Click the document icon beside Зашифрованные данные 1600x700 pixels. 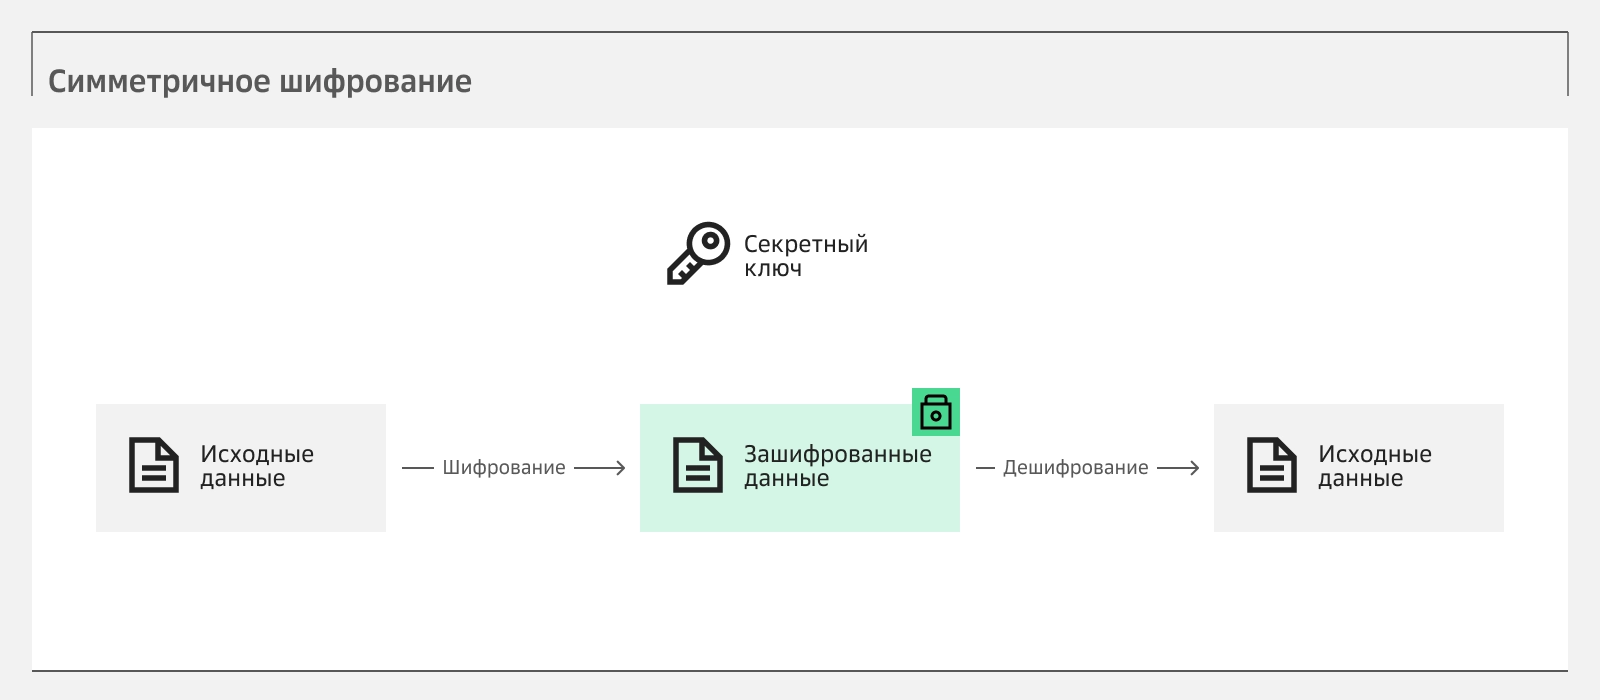pos(697,466)
